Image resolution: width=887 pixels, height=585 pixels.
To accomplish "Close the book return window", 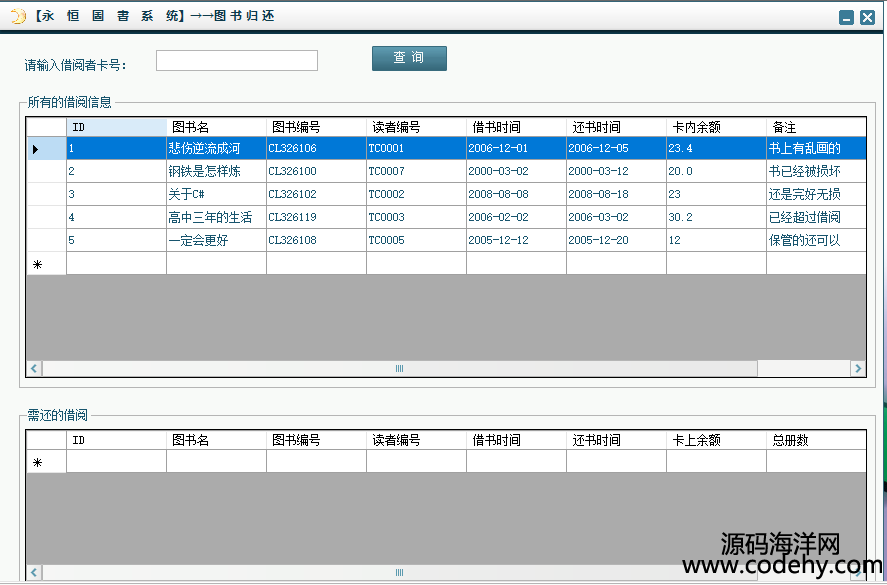I will [x=867, y=17].
